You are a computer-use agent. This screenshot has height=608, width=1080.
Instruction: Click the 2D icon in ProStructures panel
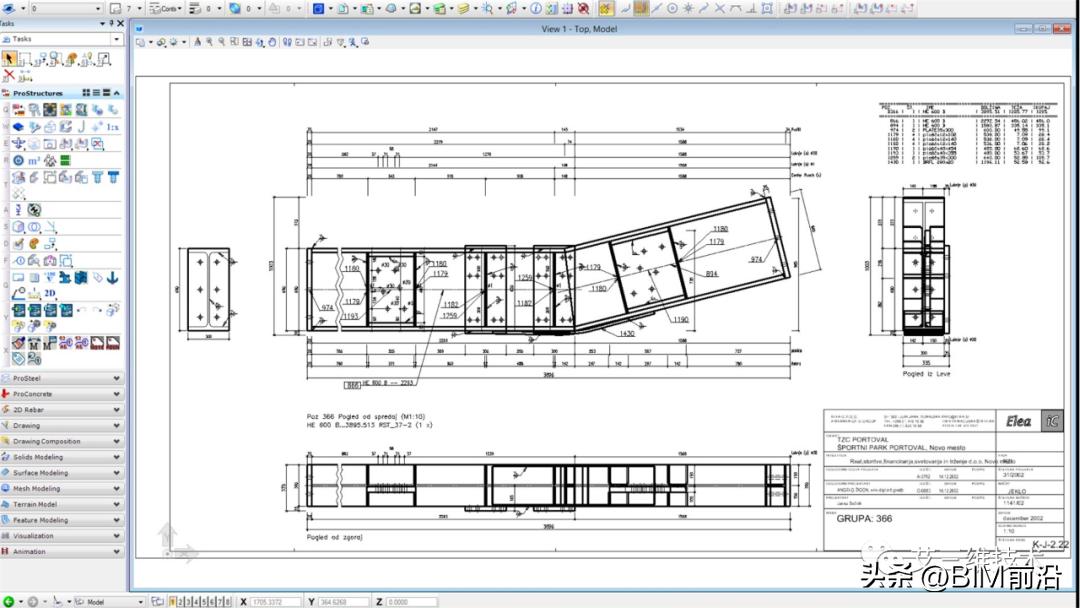point(50,293)
